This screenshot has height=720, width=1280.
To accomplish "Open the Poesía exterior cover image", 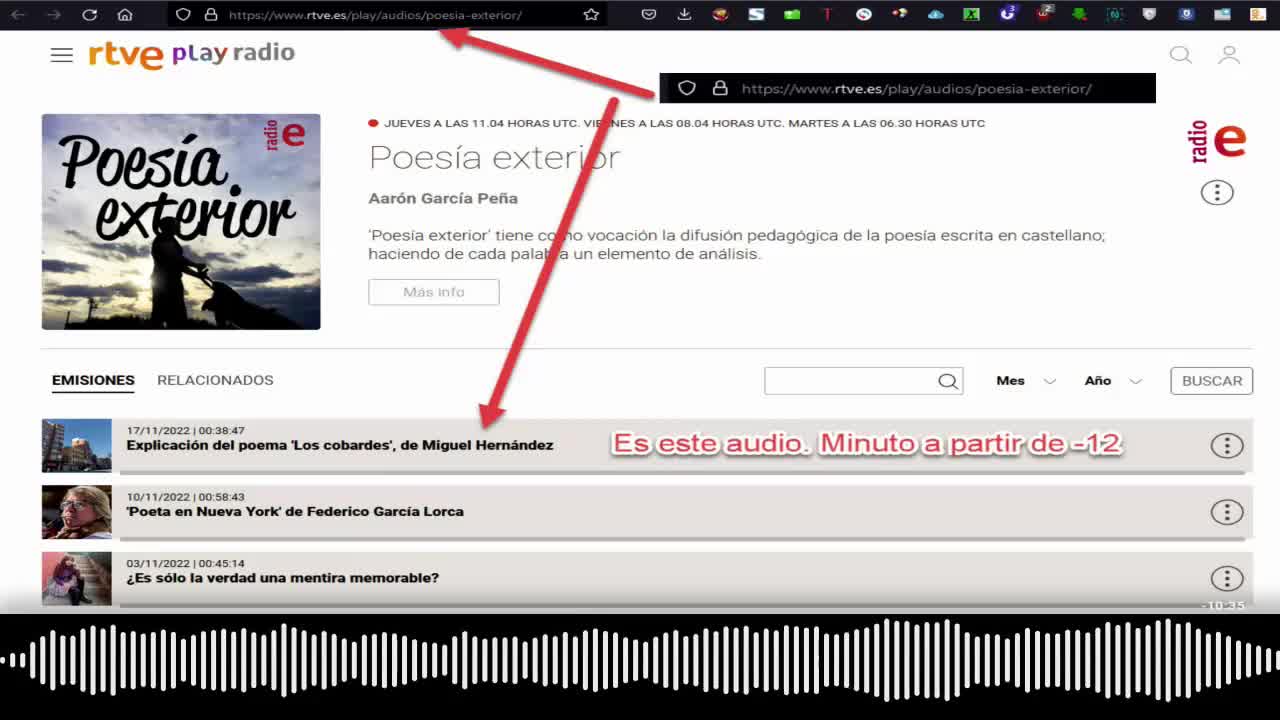I will (181, 221).
